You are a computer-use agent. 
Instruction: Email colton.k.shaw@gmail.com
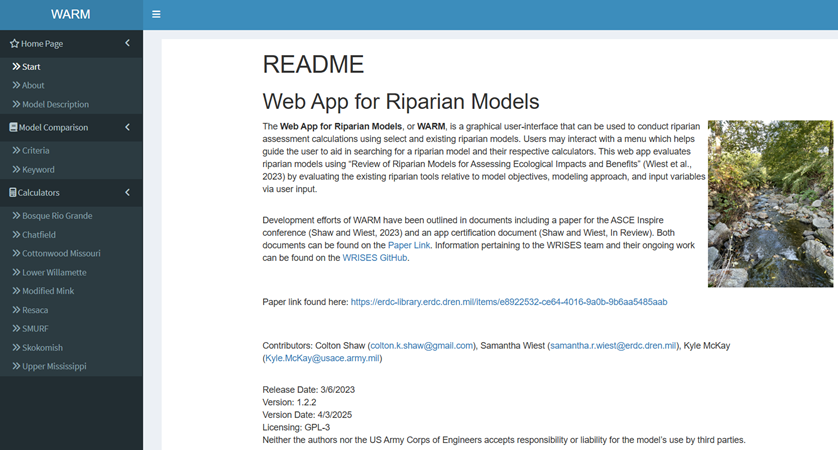click(x=422, y=346)
